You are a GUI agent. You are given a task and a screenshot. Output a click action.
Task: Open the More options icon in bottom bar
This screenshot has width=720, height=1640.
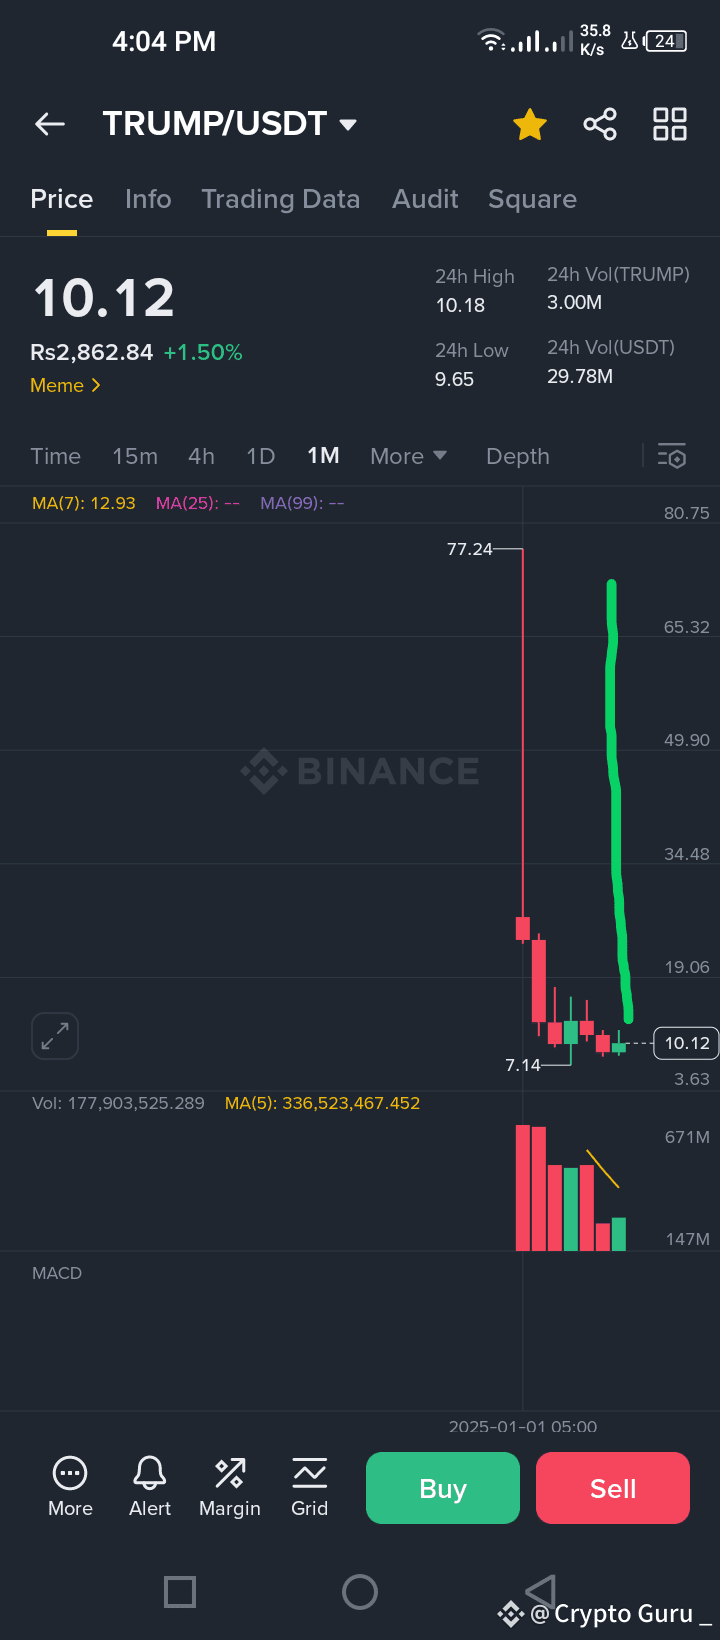pyautogui.click(x=70, y=1487)
